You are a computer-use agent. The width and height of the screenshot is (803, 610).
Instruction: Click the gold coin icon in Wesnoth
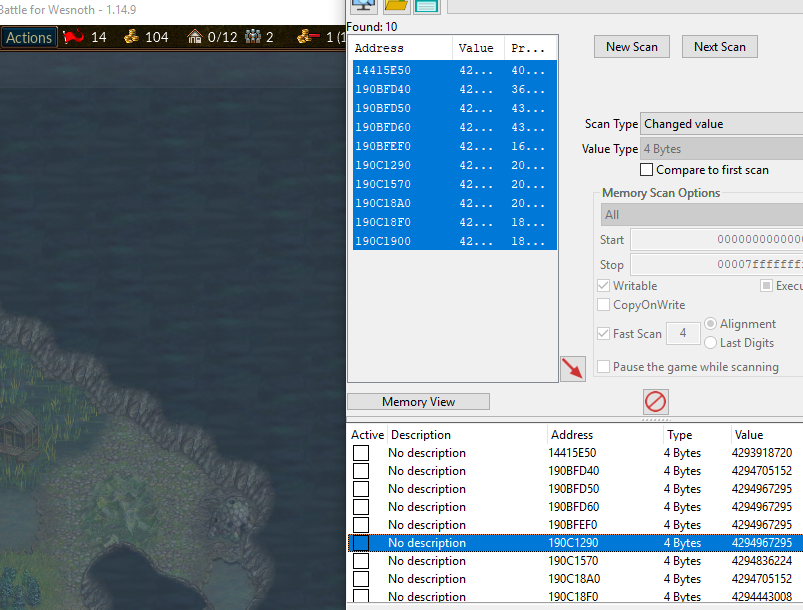coord(131,36)
